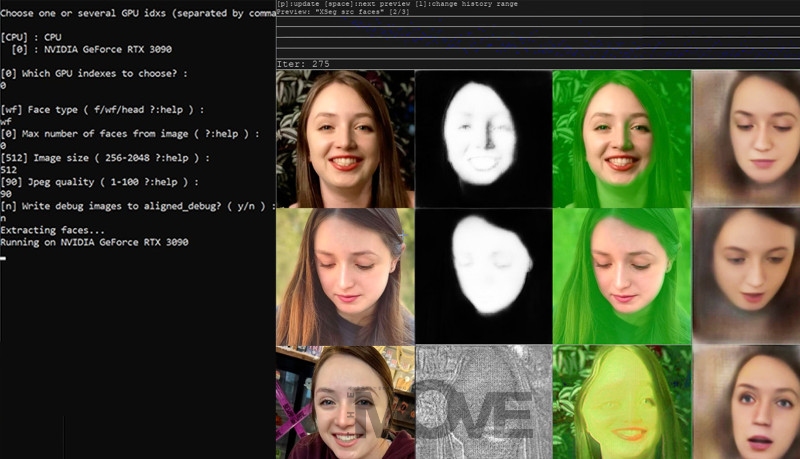Select the top-row green overlay face
This screenshot has height=459, width=800.
(622, 139)
